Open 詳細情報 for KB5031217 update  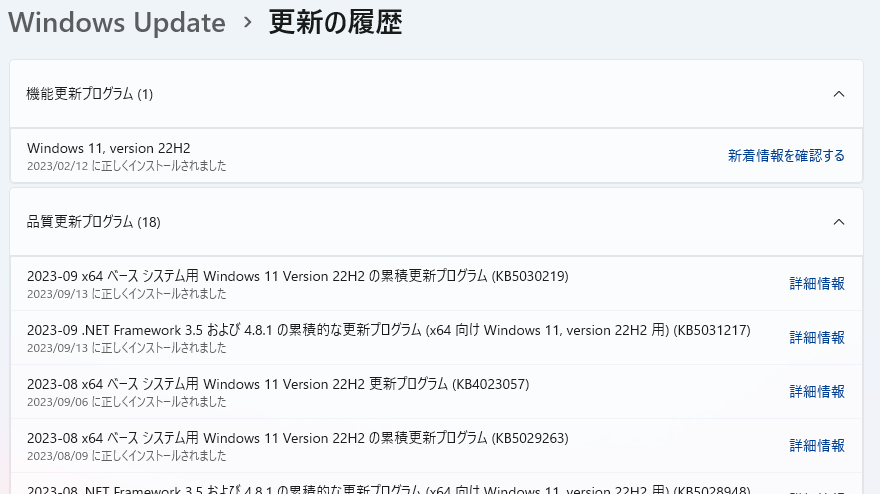pos(817,337)
